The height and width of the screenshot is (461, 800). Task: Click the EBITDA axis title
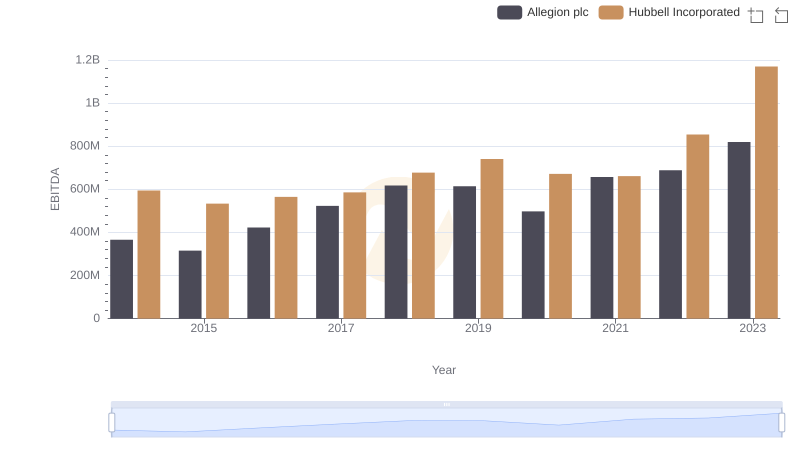[x=55, y=189]
